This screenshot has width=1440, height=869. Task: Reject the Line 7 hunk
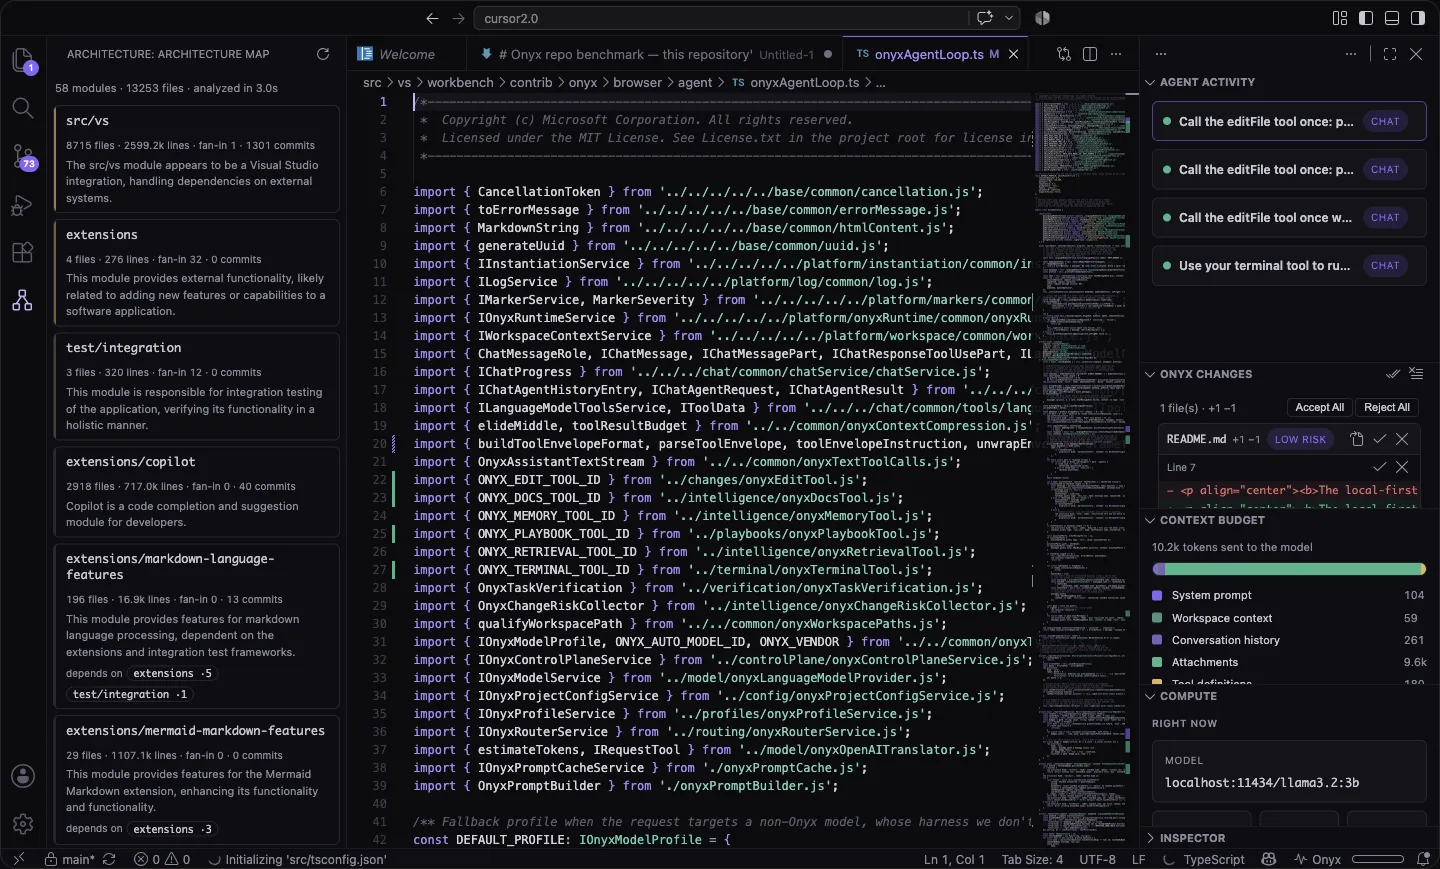[x=1402, y=467]
